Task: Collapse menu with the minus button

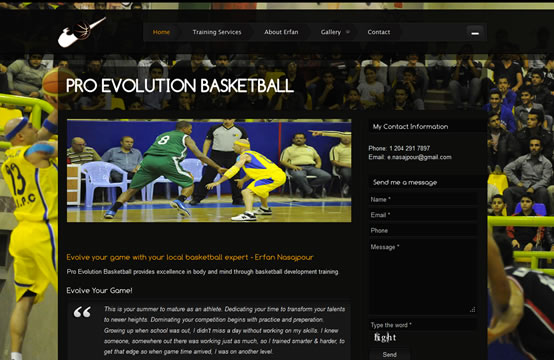Action: pyautogui.click(x=475, y=33)
